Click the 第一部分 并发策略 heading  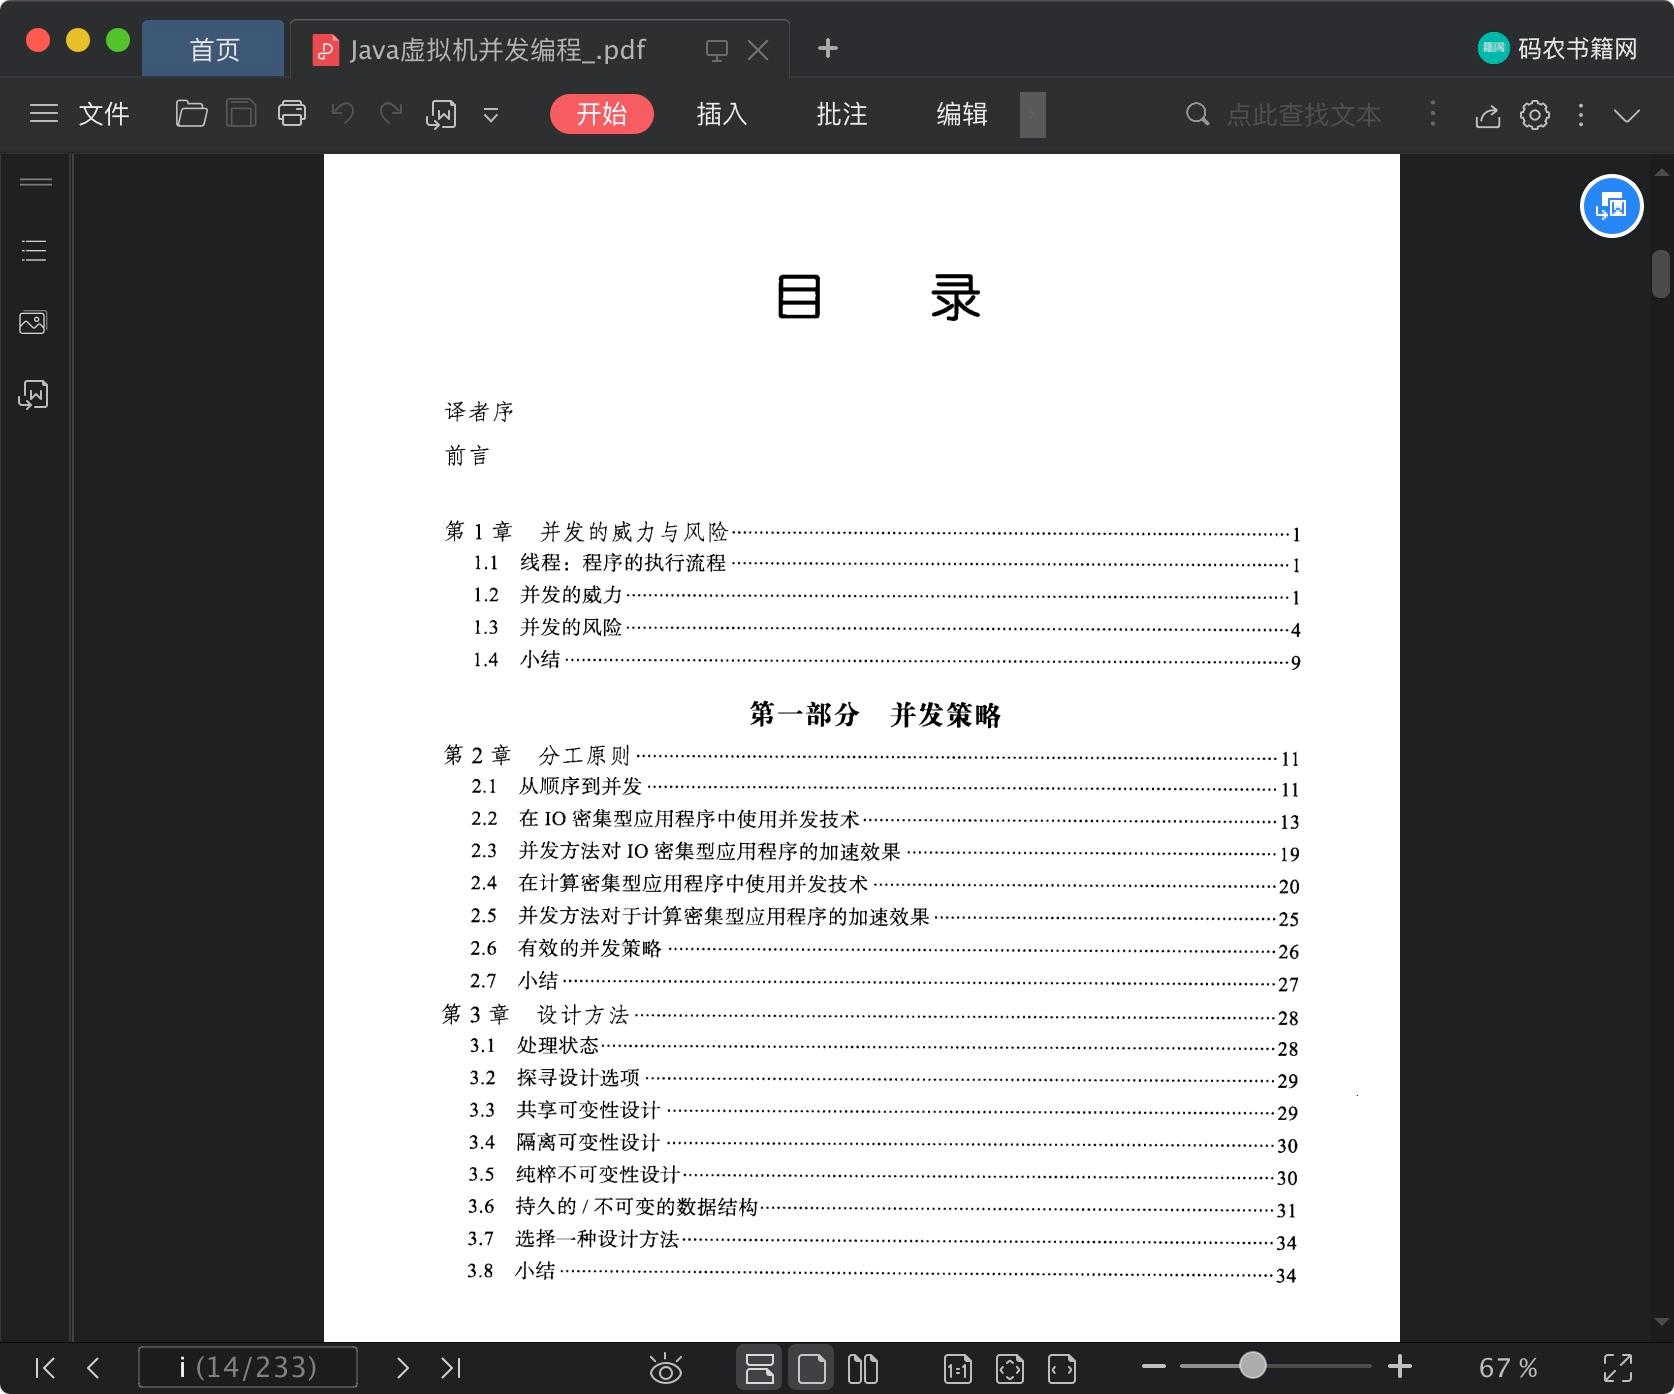[875, 714]
